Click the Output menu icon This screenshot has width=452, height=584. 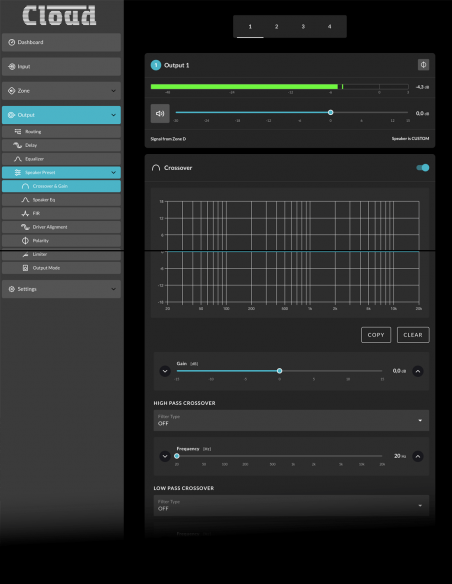click(12, 115)
